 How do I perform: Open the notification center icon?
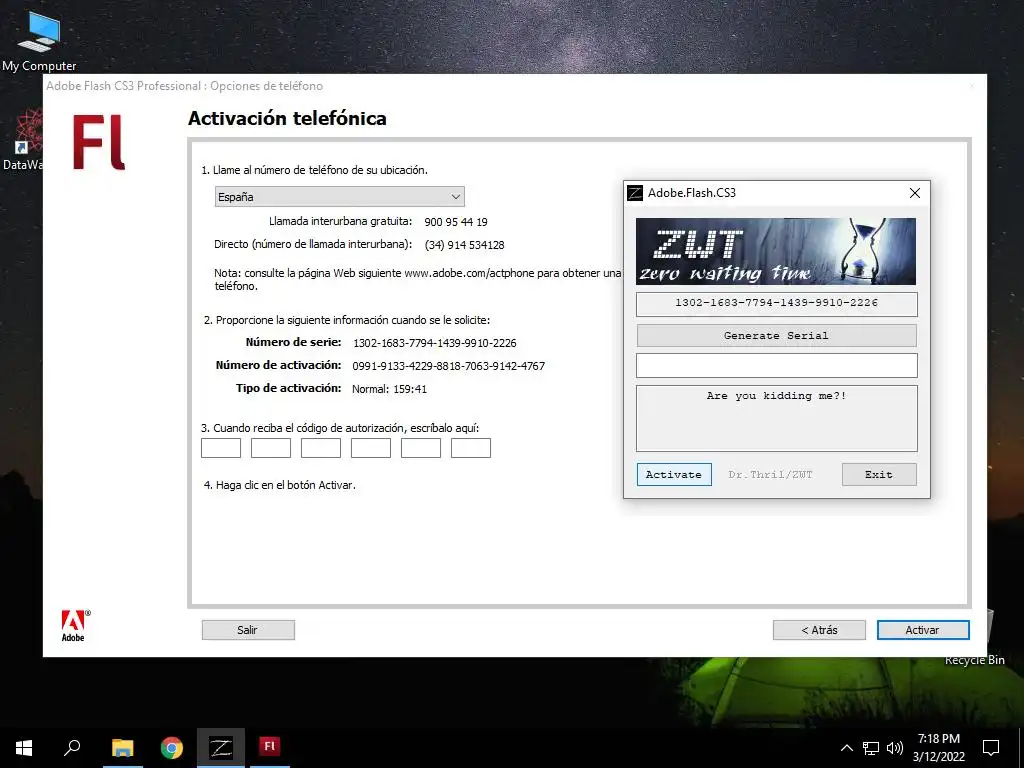(991, 748)
